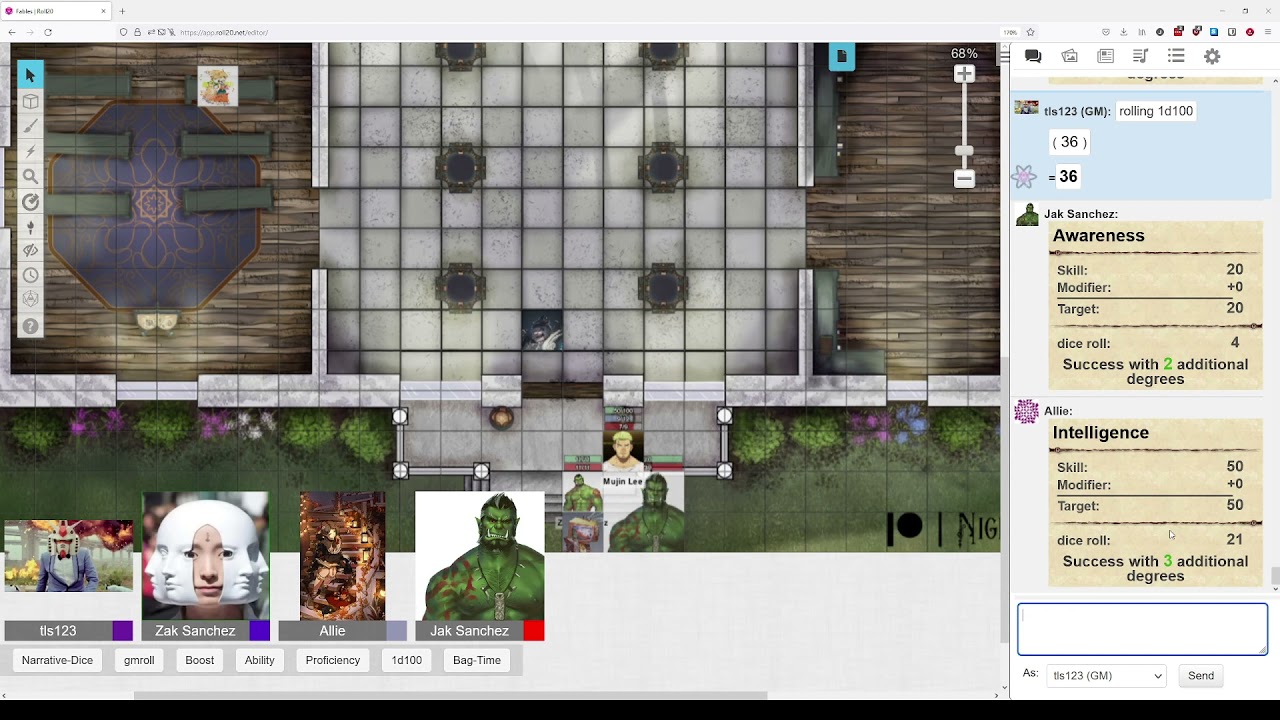Open the FX lightning tool
The image size is (1280, 720).
pos(30,151)
